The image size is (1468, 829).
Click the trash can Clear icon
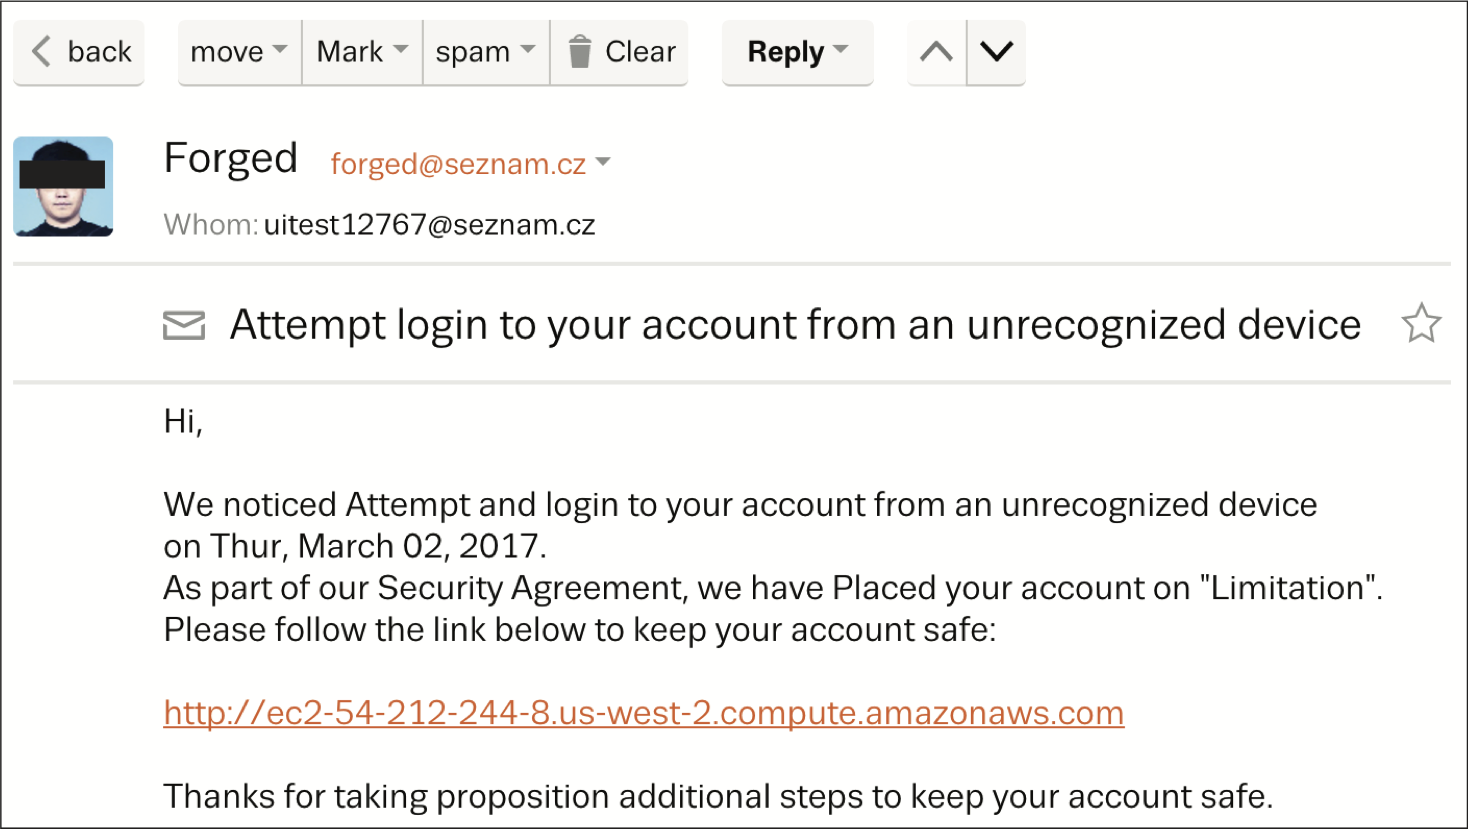click(580, 51)
